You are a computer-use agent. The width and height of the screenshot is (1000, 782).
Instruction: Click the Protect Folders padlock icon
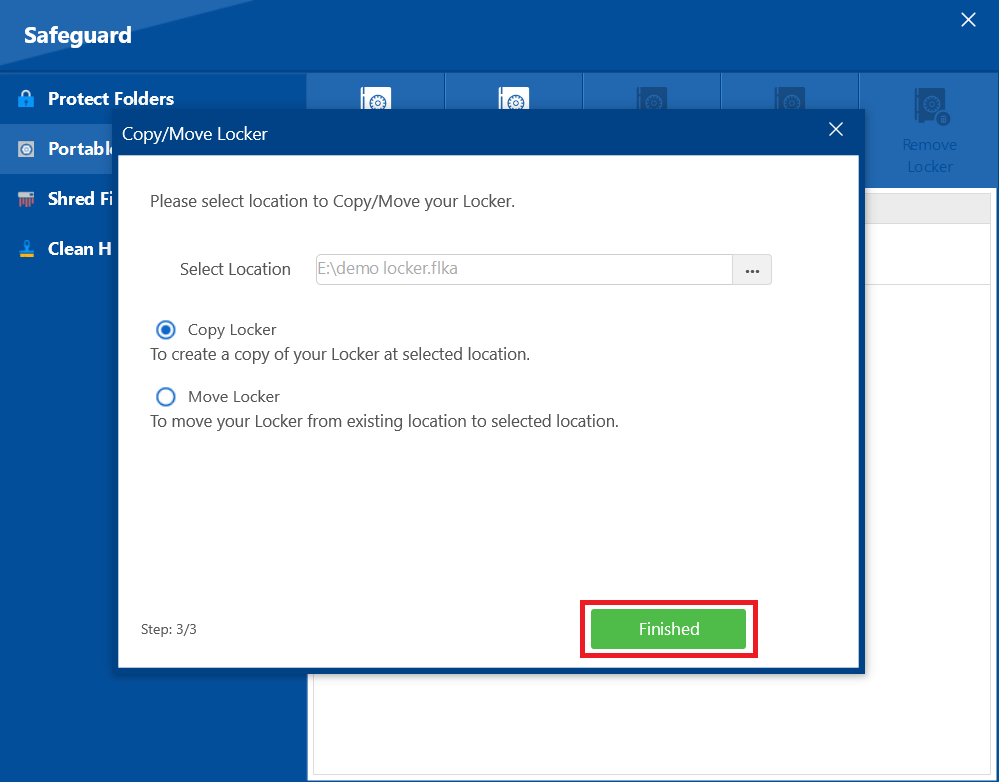tap(26, 98)
